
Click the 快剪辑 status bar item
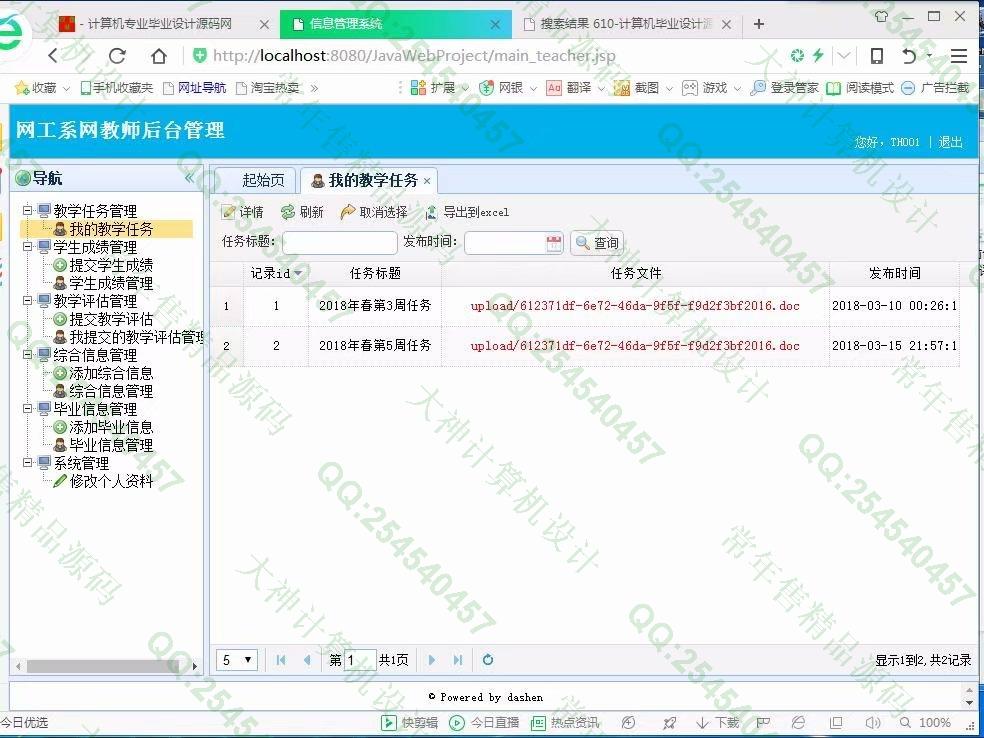coord(410,723)
